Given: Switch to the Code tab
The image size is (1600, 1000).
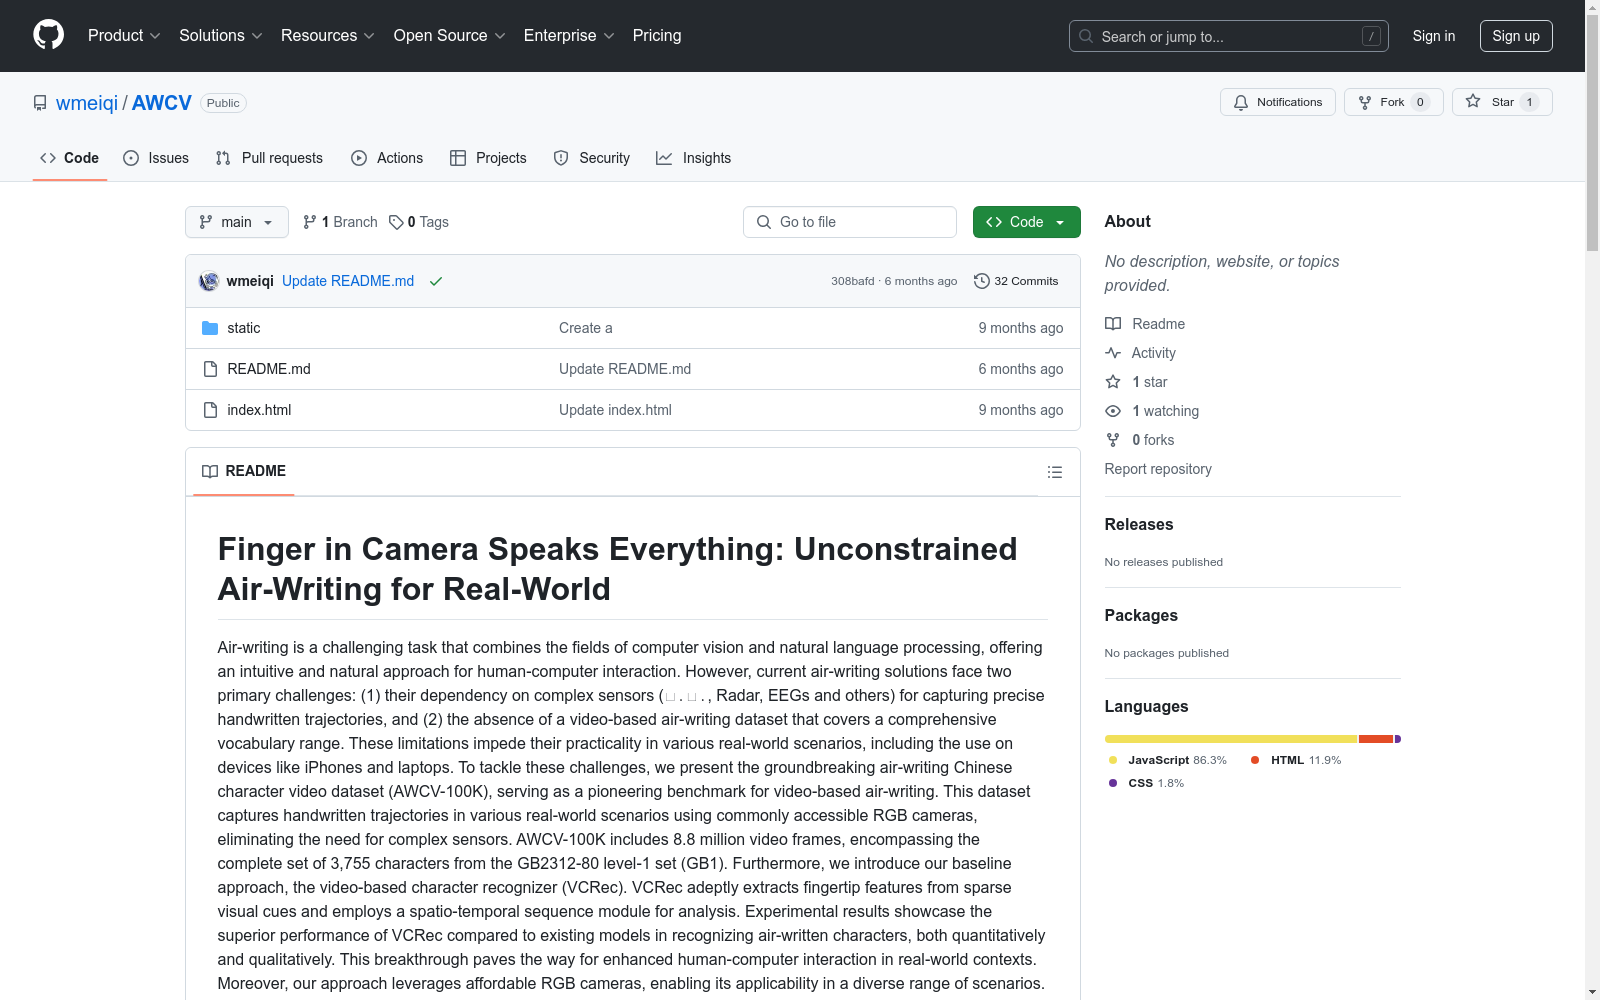Looking at the screenshot, I should pyautogui.click(x=70, y=158).
